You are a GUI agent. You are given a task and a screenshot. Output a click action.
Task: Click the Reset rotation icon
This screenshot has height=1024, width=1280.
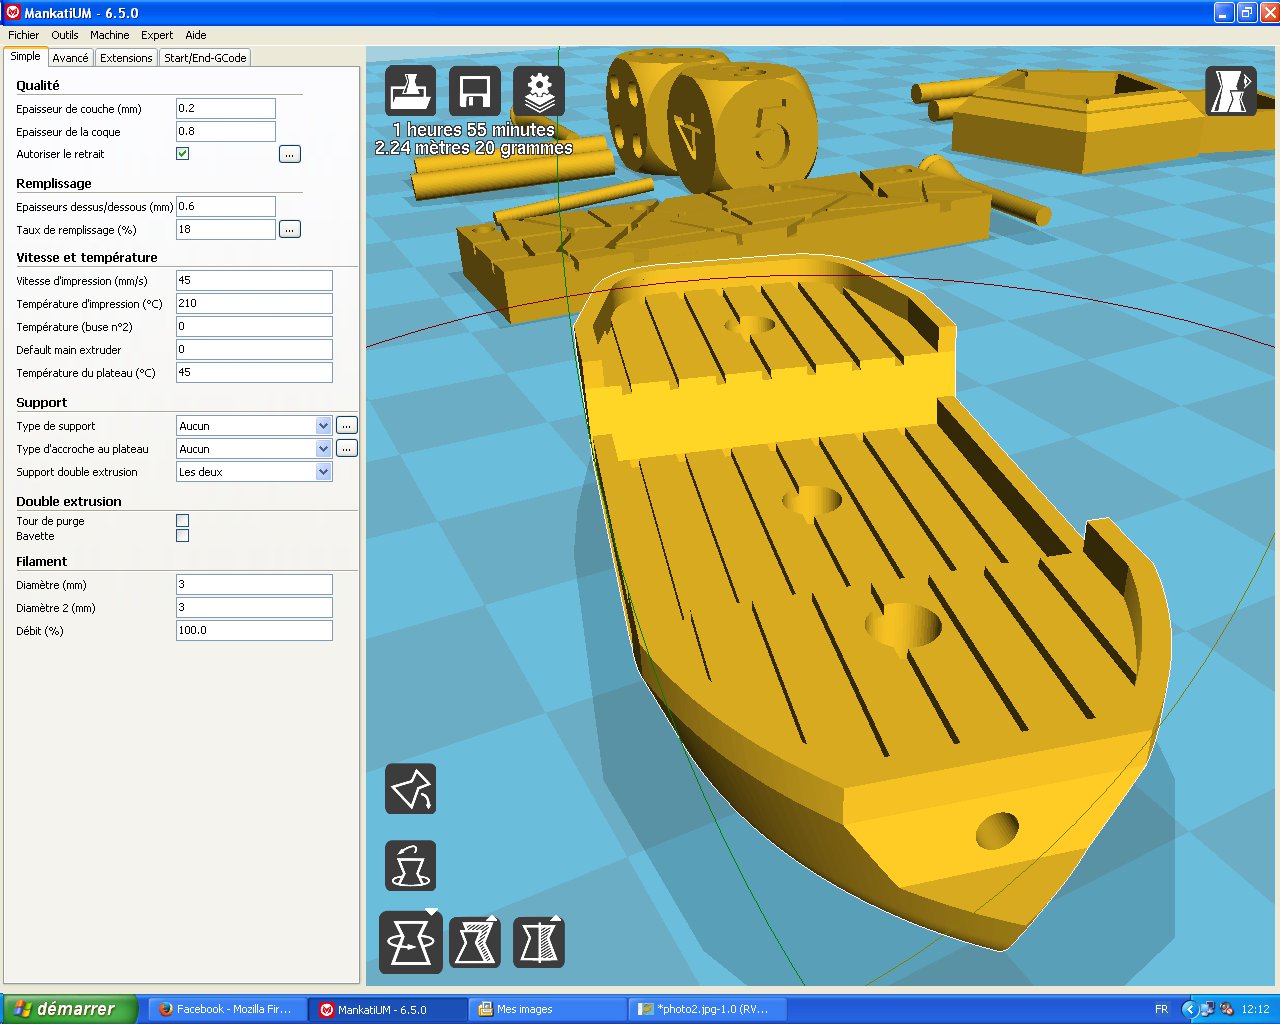click(411, 865)
